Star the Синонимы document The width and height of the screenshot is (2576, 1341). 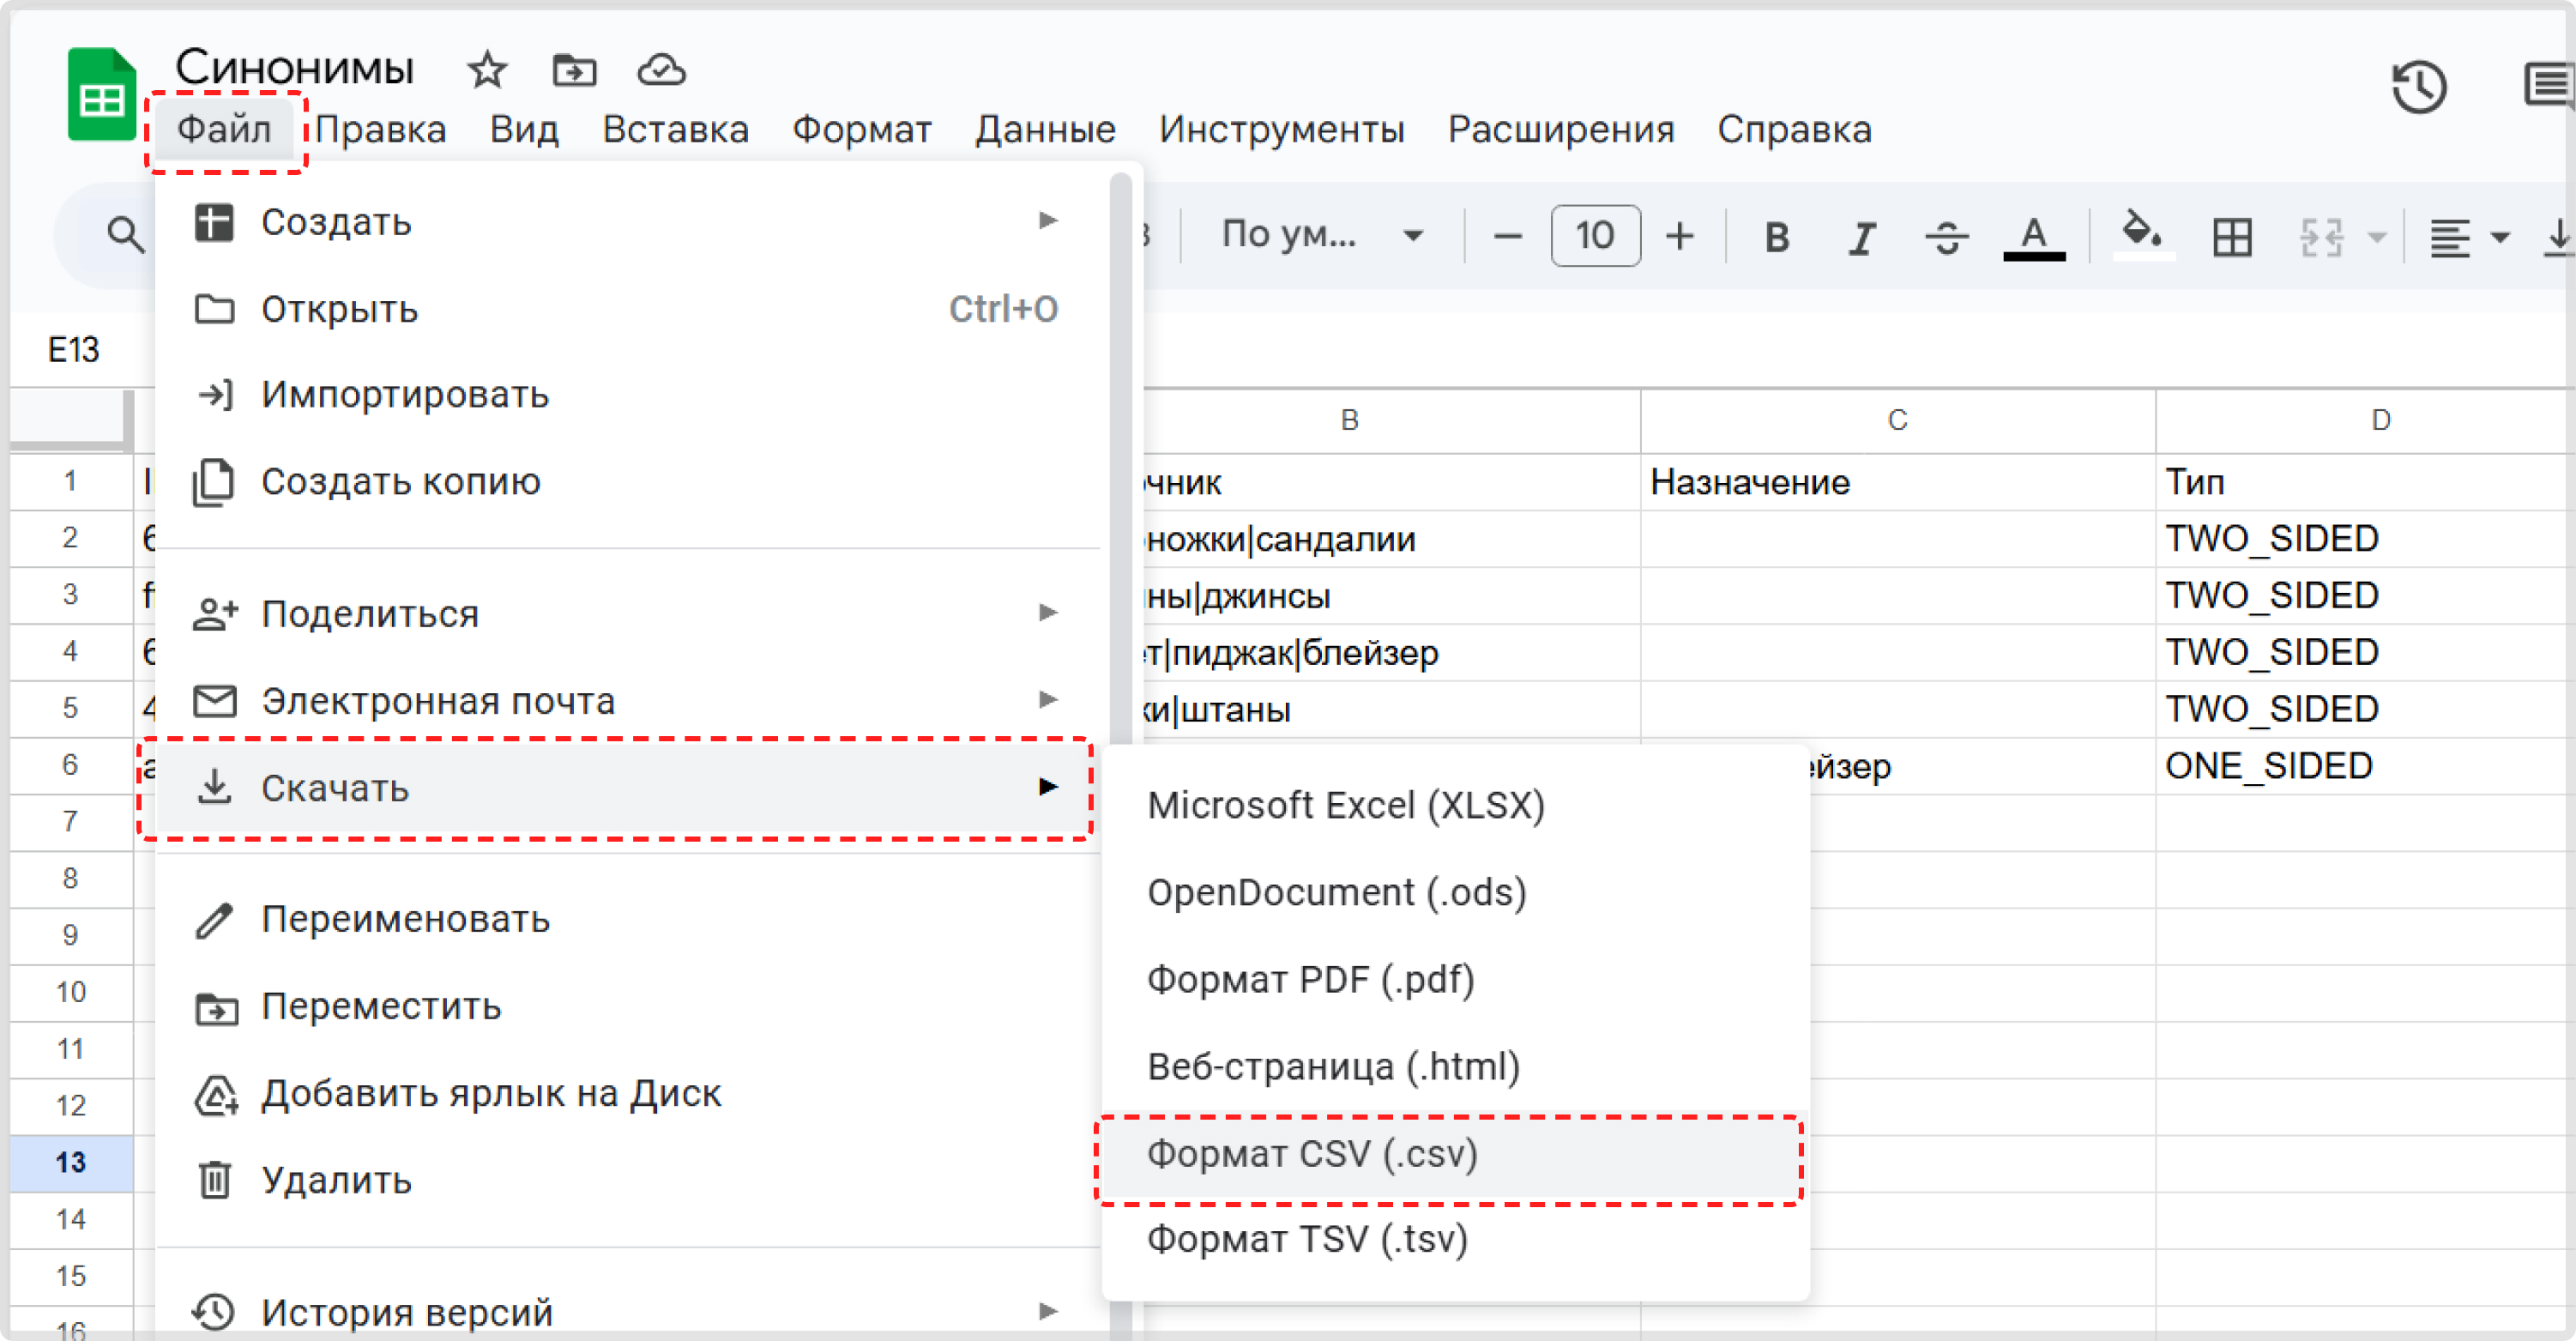click(487, 70)
